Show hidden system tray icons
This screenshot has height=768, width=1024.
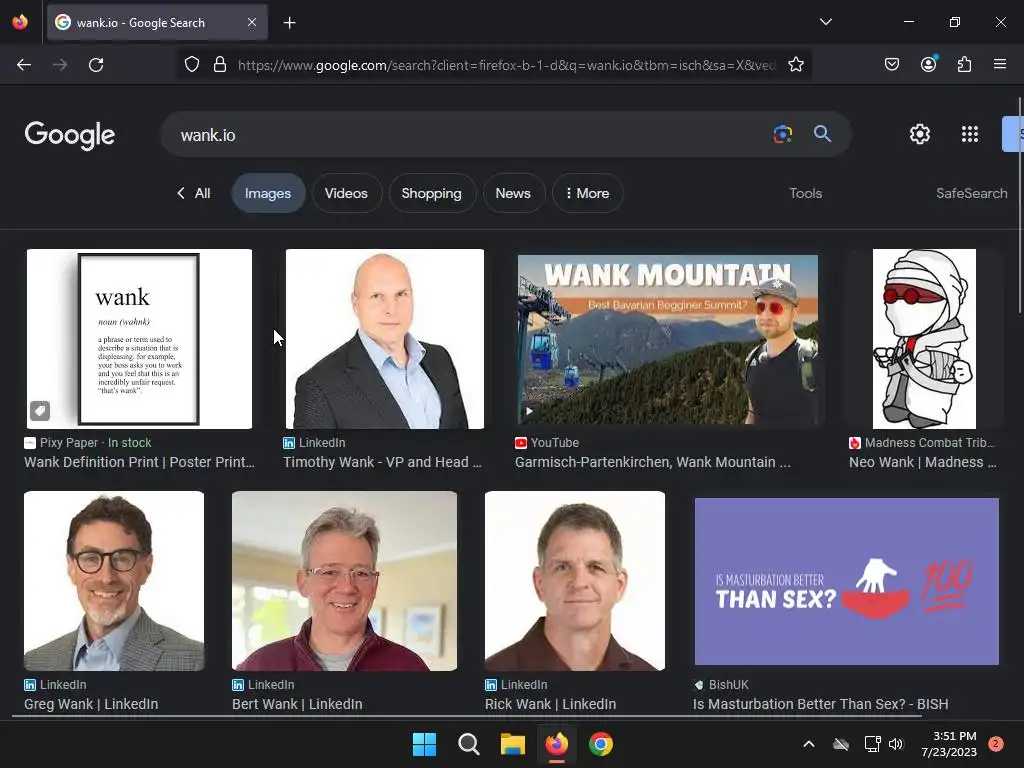pos(808,744)
